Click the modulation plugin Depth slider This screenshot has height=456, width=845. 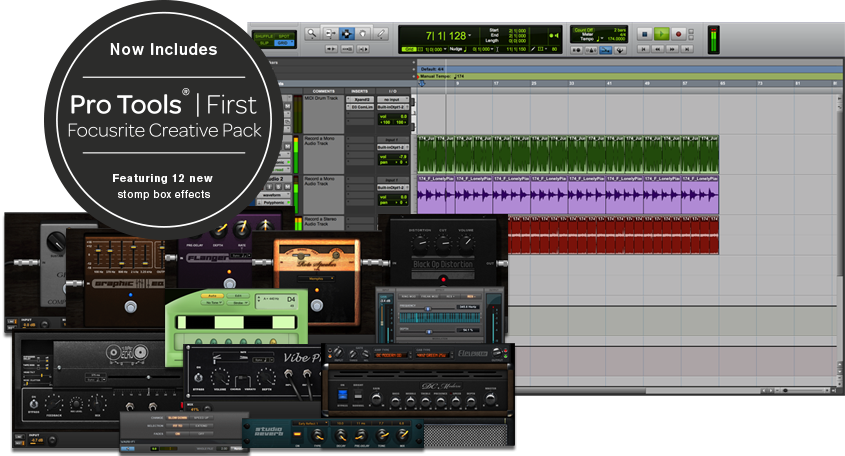(x=427, y=331)
